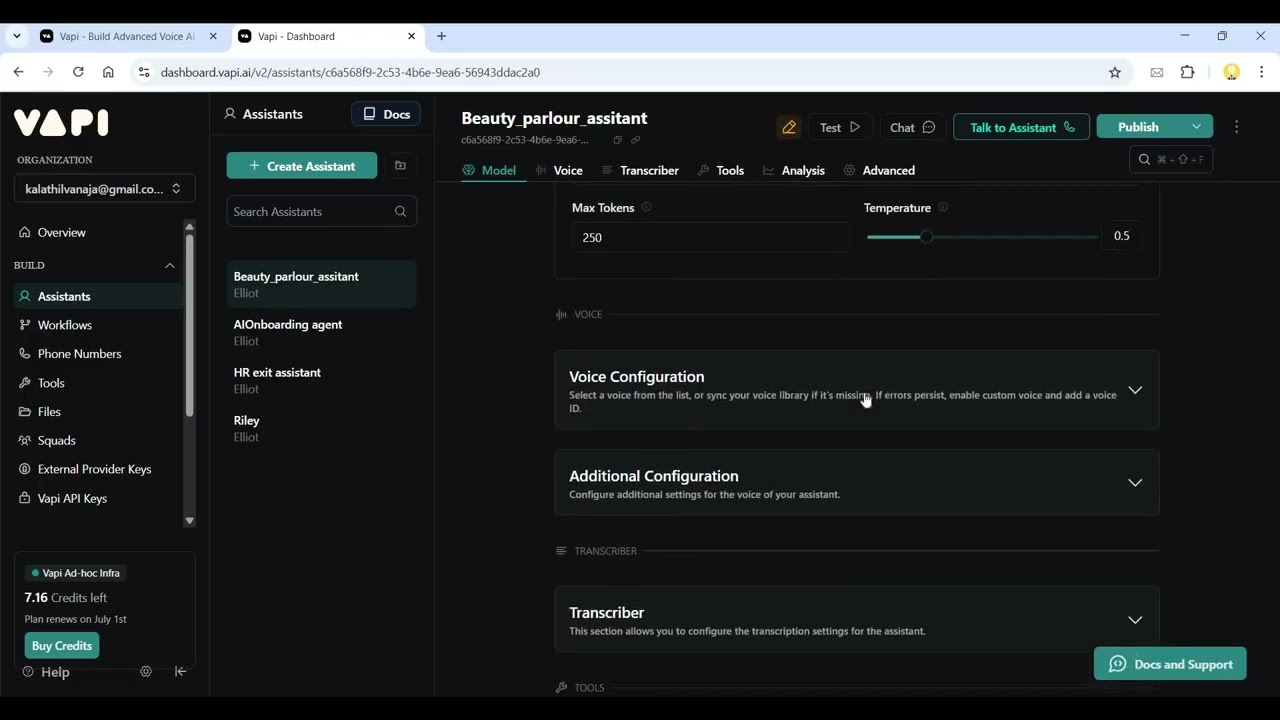Open Workflows in the sidebar
The width and height of the screenshot is (1280, 720).
pyautogui.click(x=98, y=325)
